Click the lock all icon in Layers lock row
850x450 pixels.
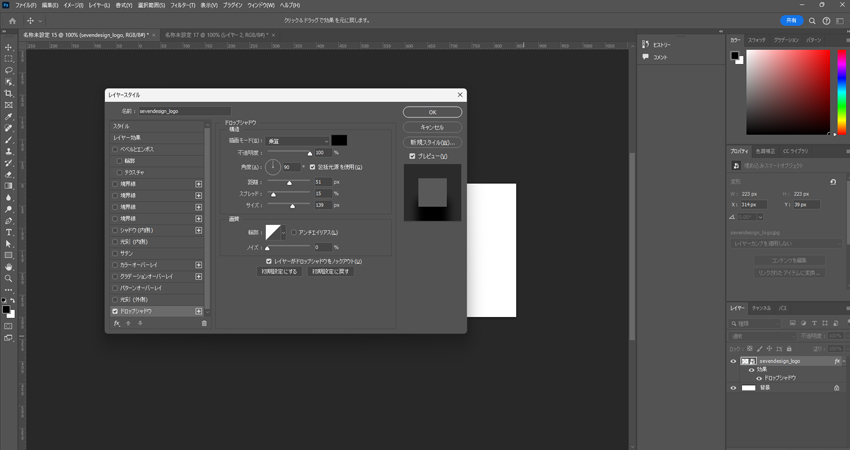click(789, 349)
